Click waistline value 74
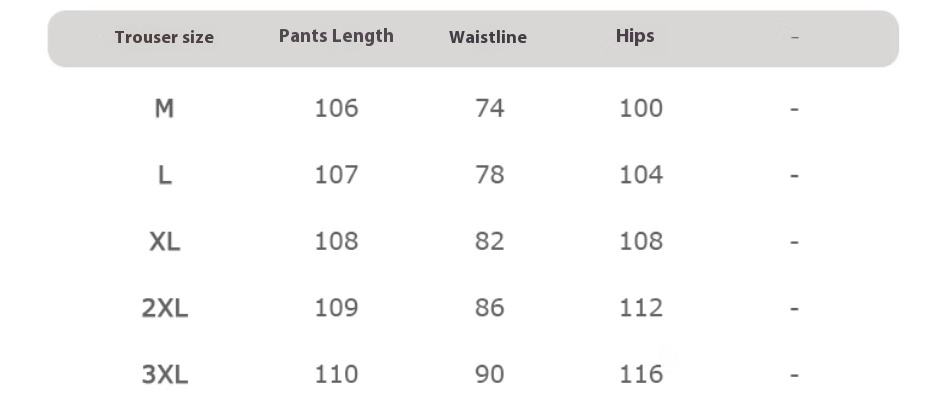 [x=490, y=108]
